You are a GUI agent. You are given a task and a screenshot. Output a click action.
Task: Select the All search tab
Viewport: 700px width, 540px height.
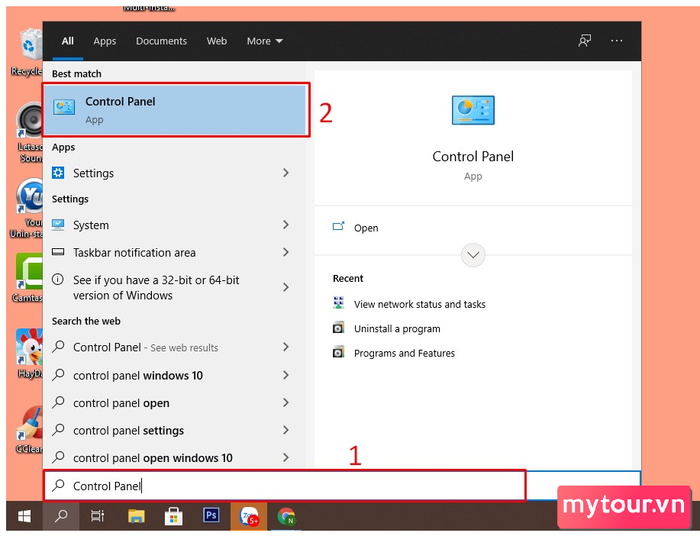[x=67, y=41]
